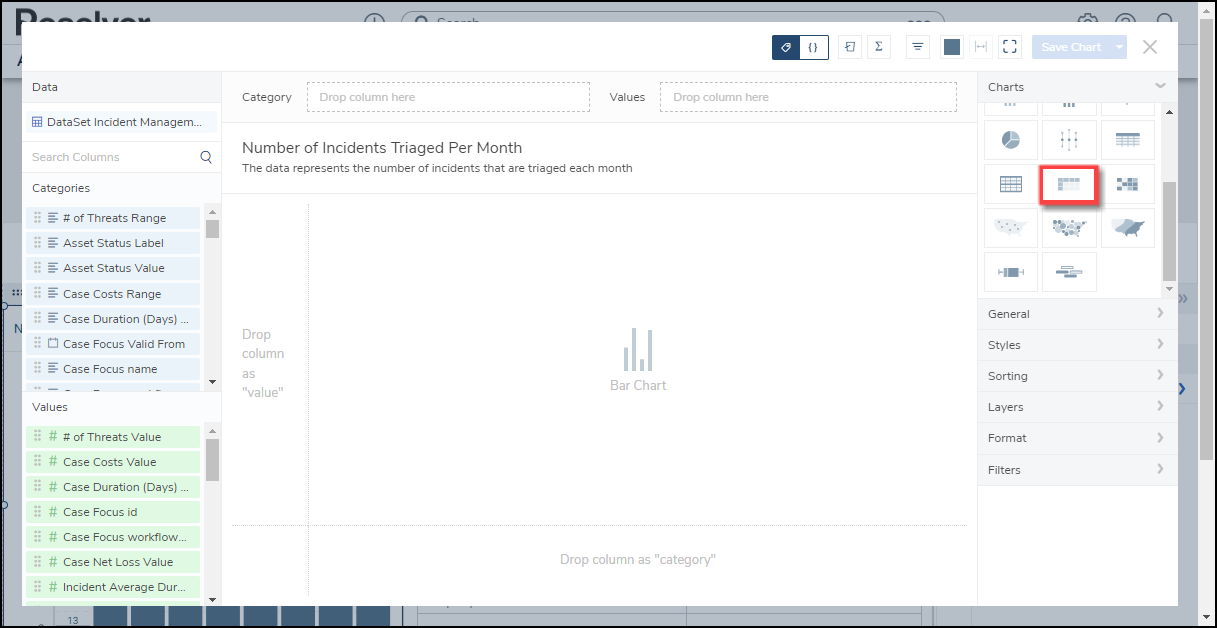Open the calculated column icon

tap(850, 47)
